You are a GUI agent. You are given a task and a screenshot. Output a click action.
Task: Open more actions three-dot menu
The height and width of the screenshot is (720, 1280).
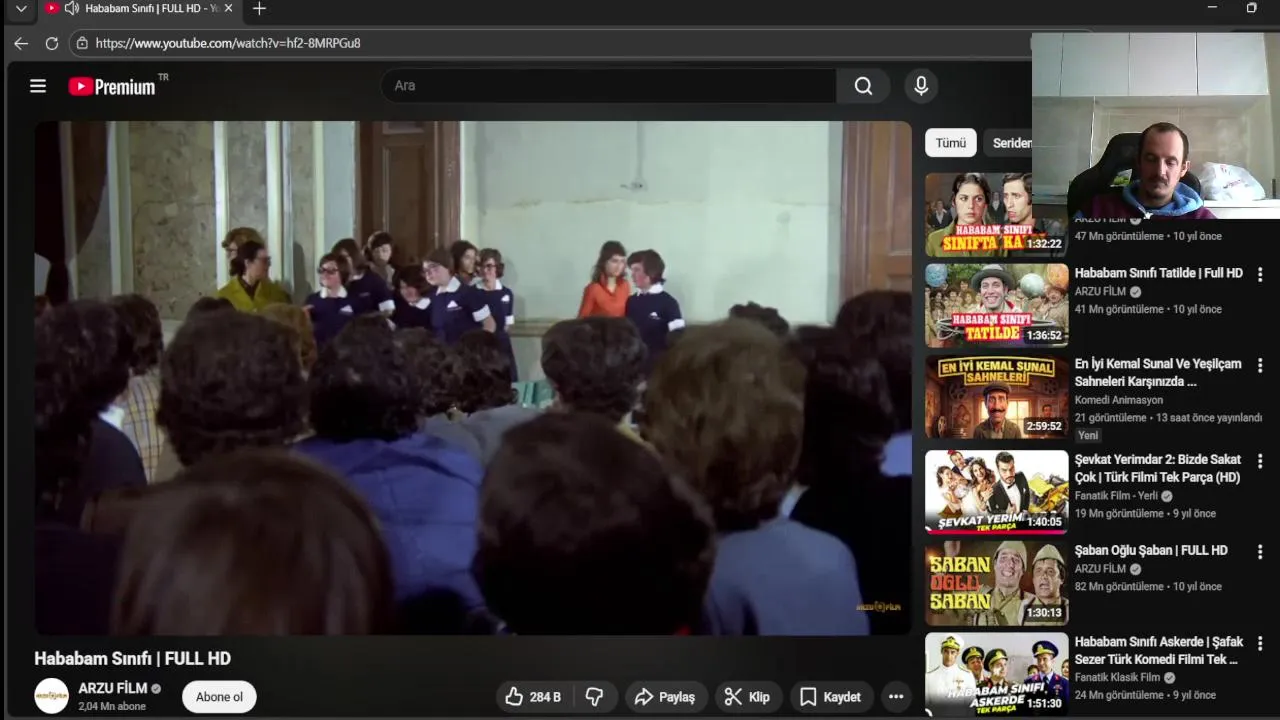[x=896, y=697]
